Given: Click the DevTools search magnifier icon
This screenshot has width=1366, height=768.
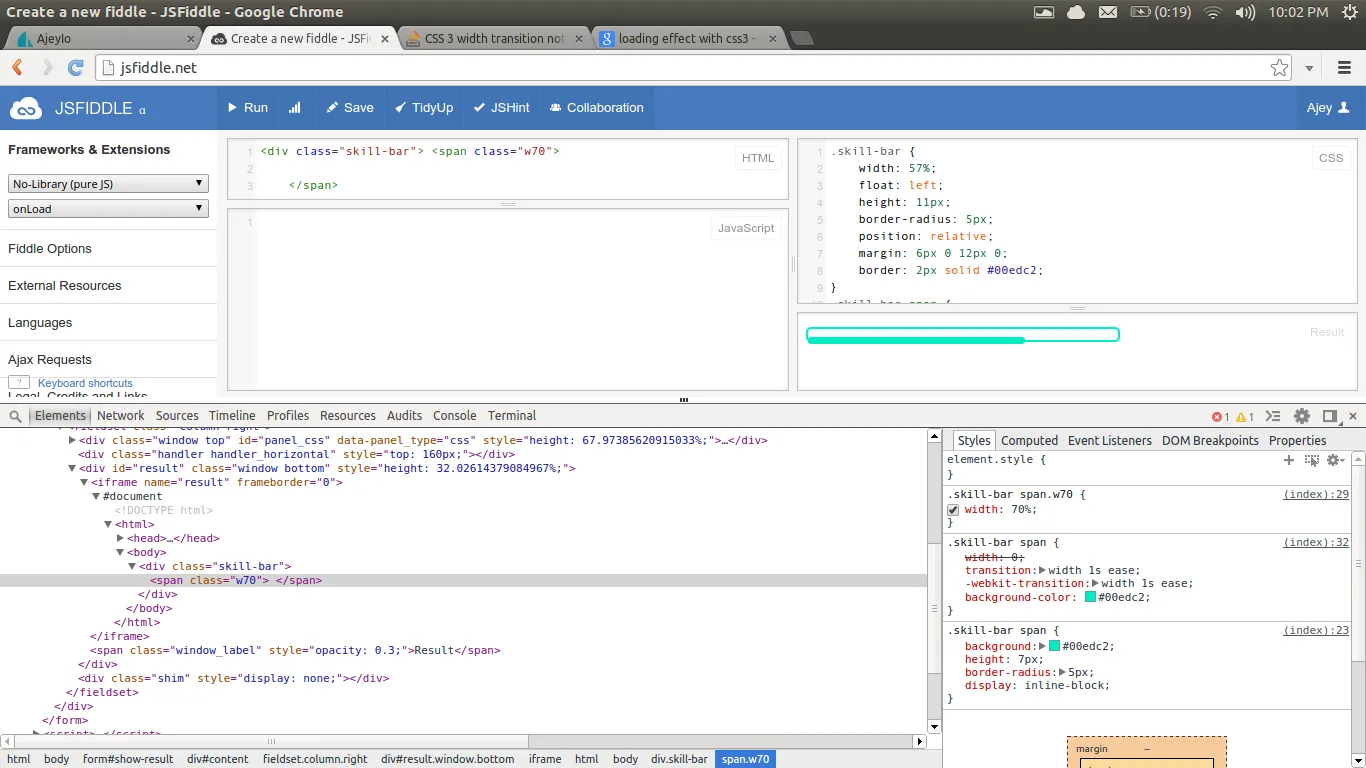Looking at the screenshot, I should [15, 416].
